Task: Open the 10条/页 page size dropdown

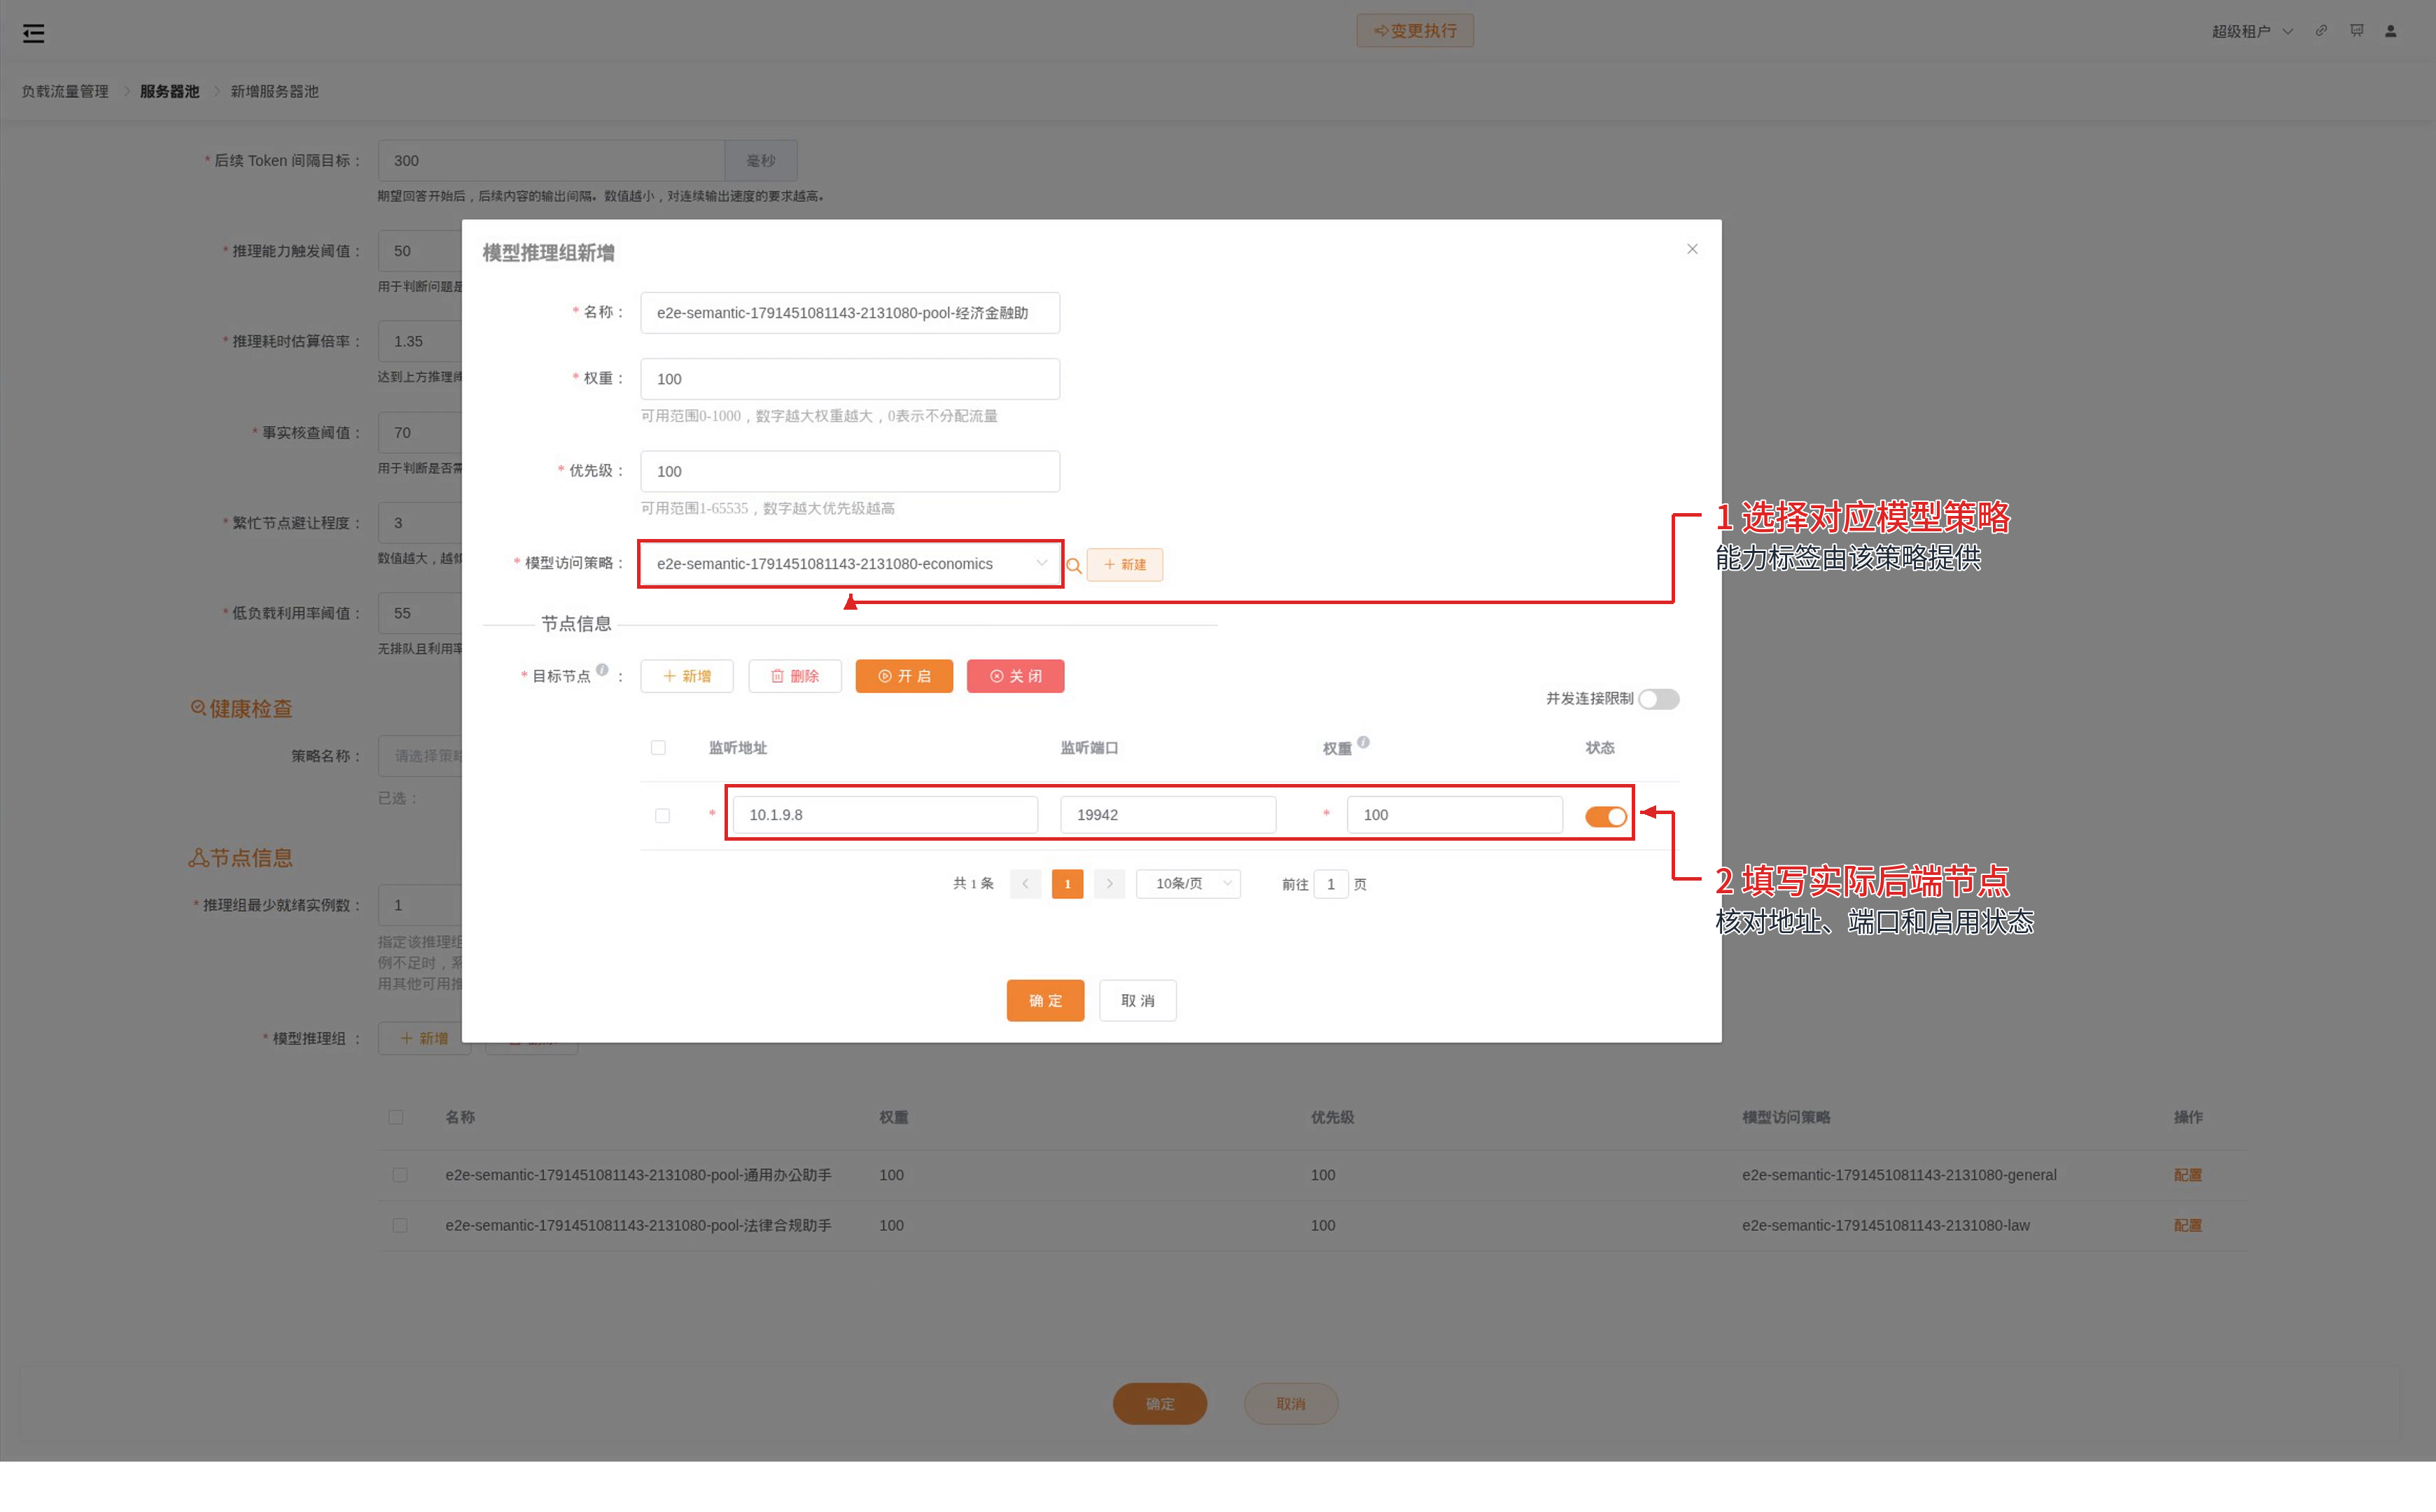Action: (x=1188, y=884)
